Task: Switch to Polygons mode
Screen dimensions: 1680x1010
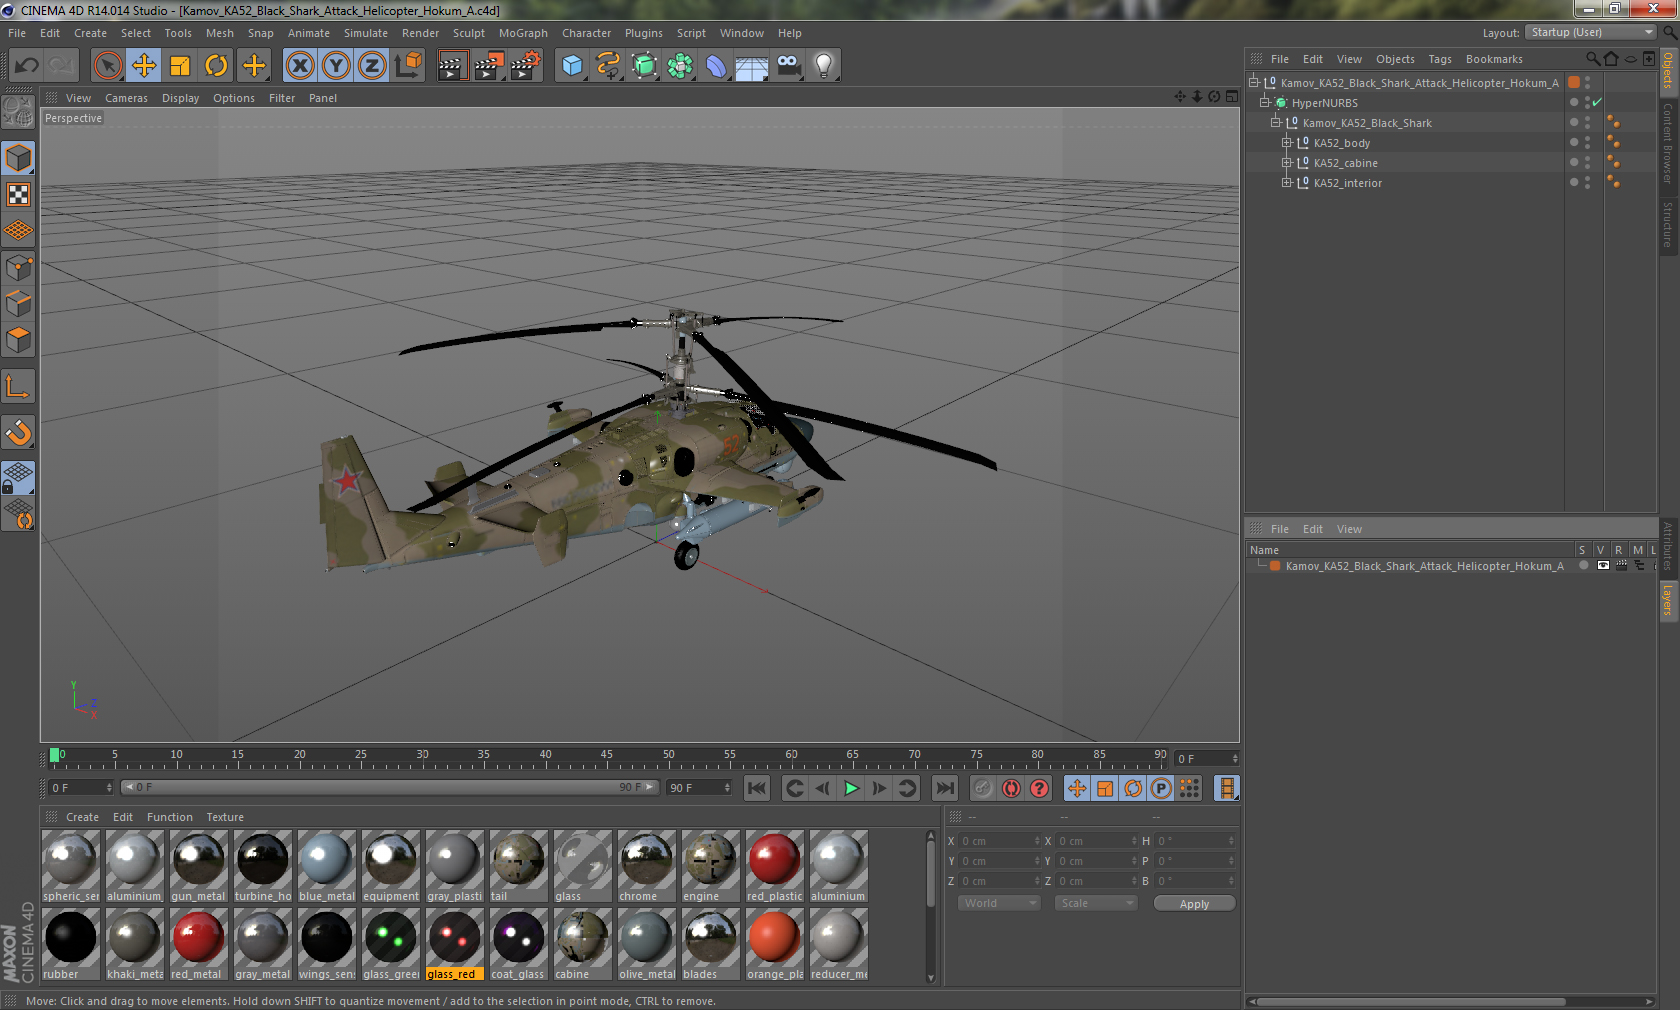Action: [18, 341]
